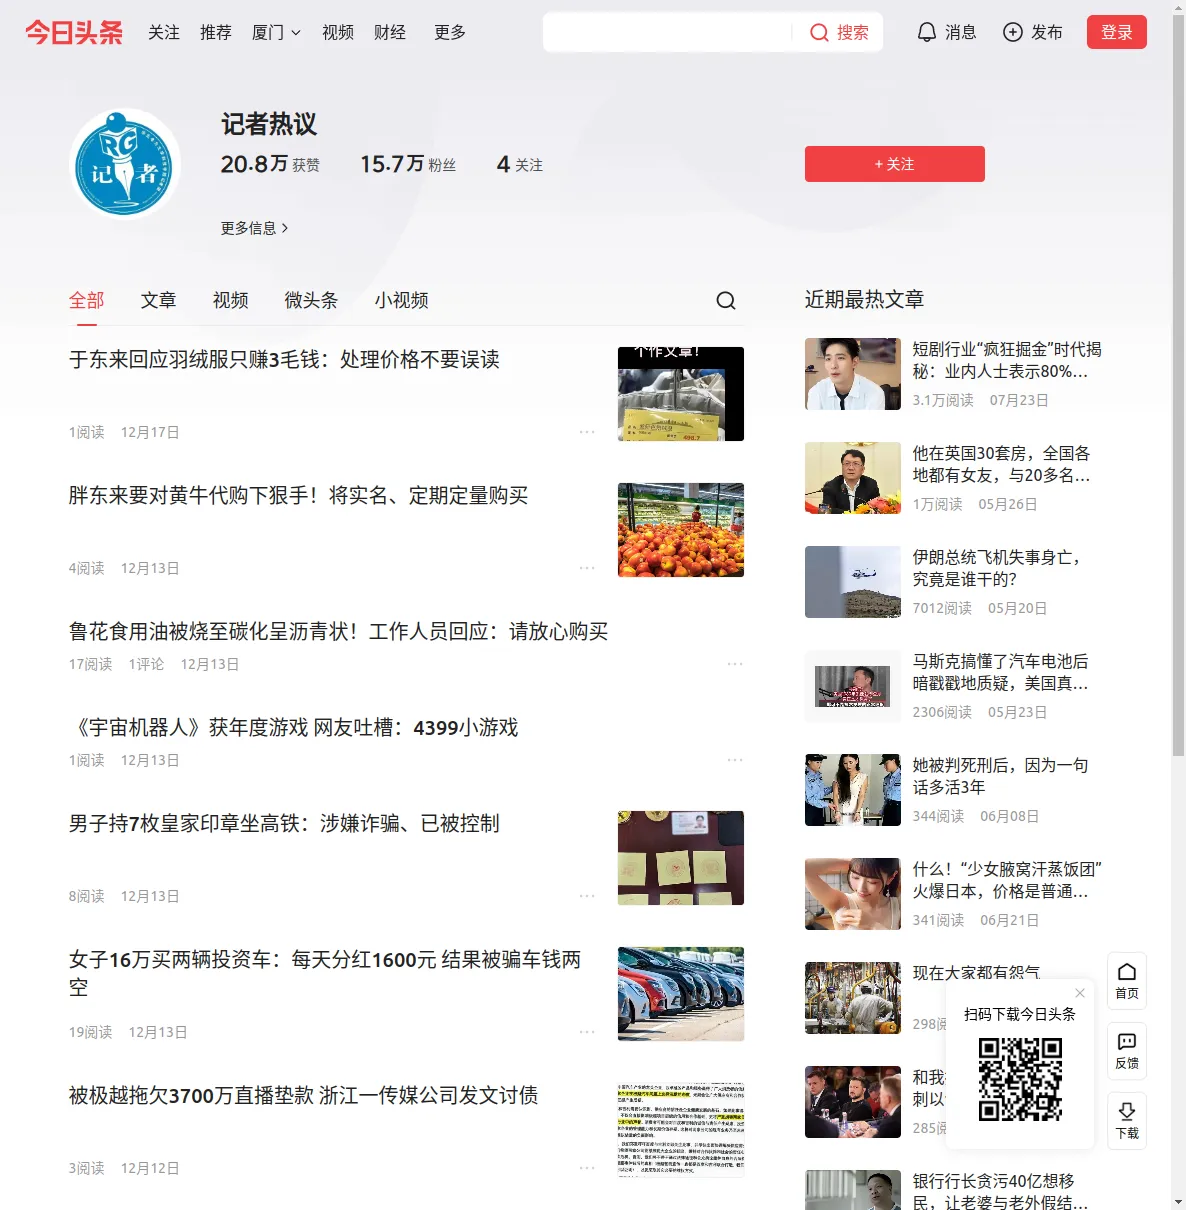
Task: Open hot article 短剧行业"疯狂掘金"时代揭秘
Action: [x=1007, y=360]
